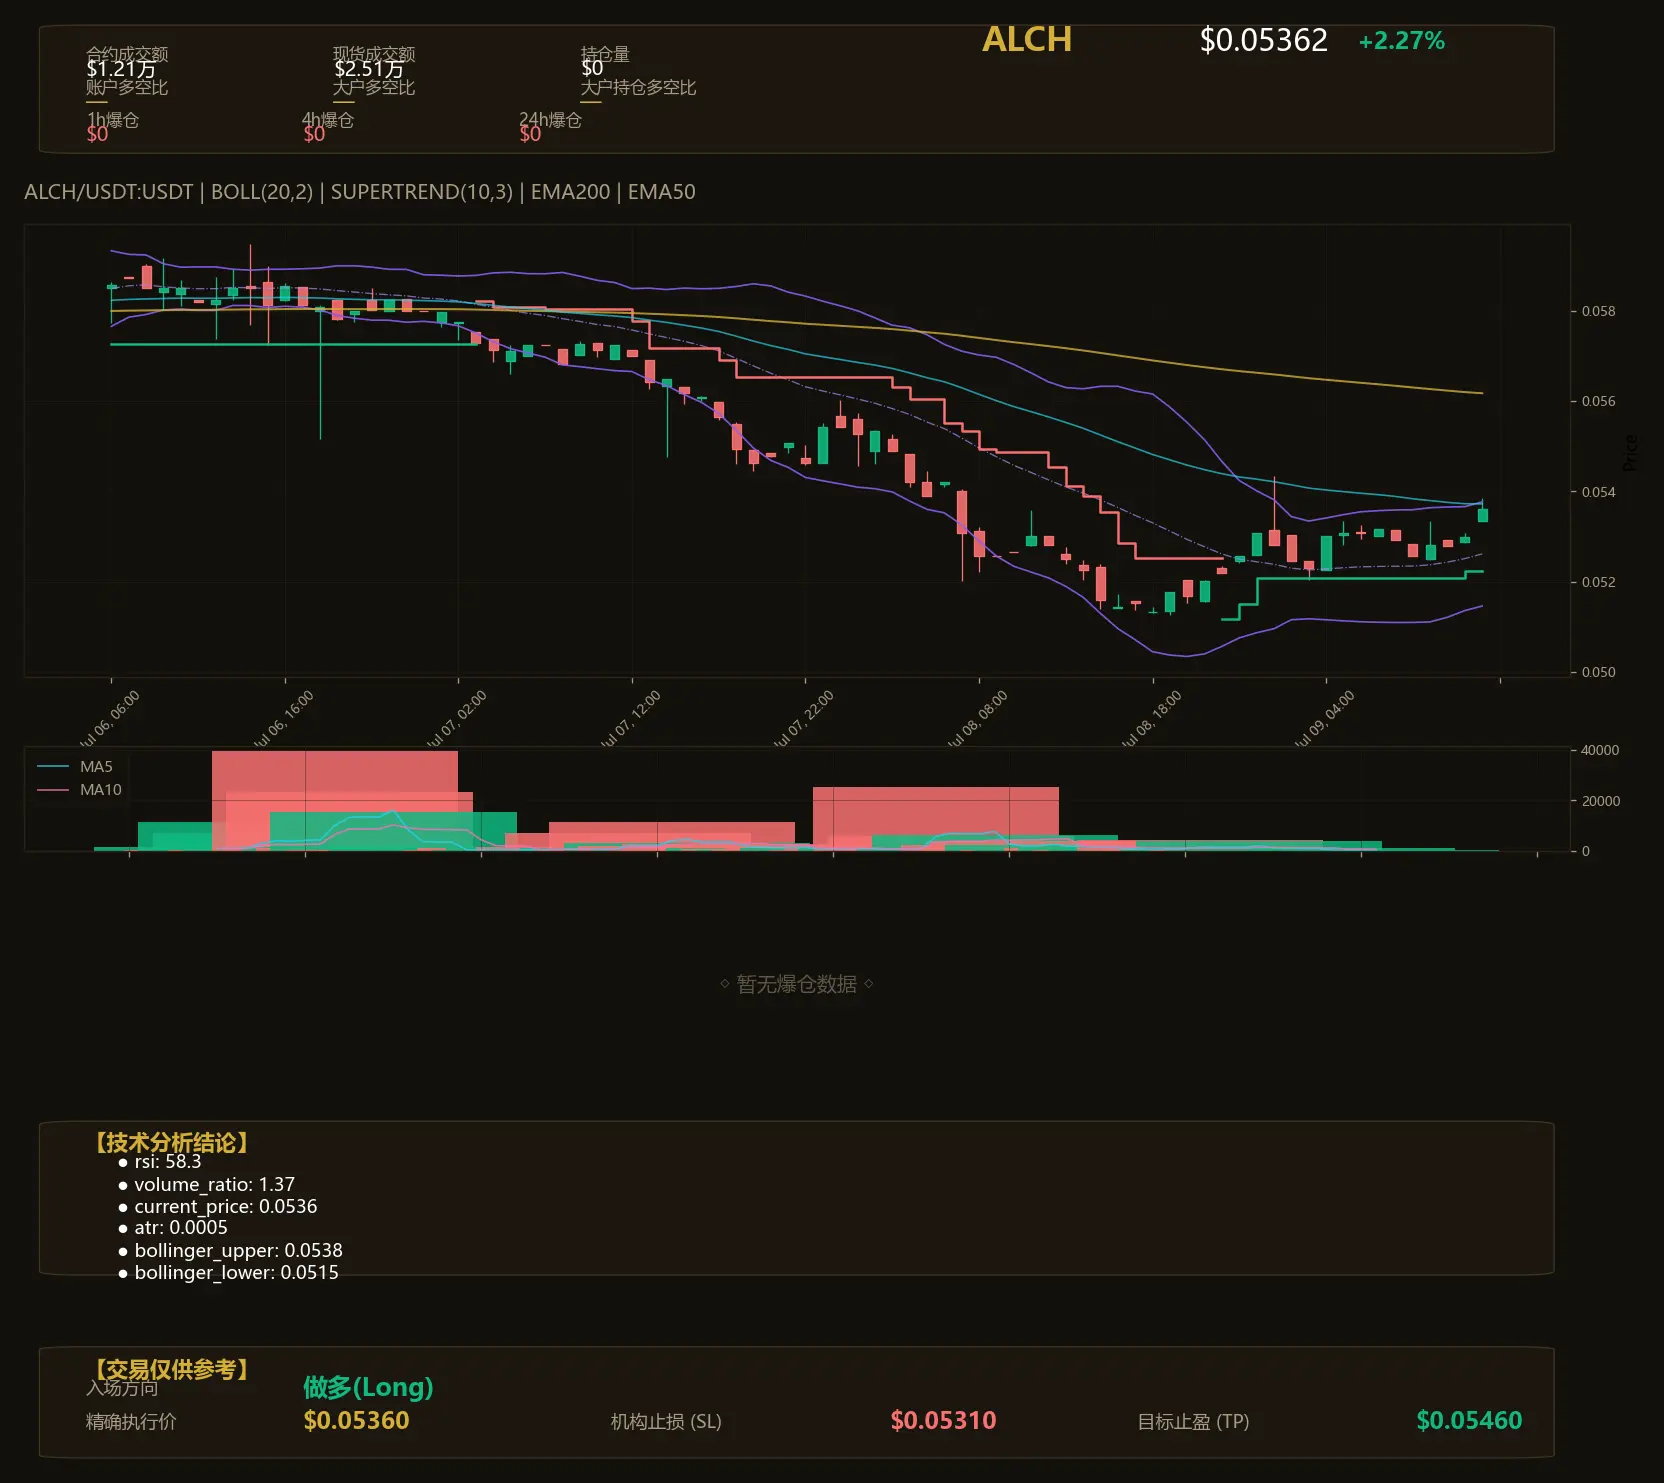Click the entry price $0.05360
1664x1483 pixels.
point(356,1421)
